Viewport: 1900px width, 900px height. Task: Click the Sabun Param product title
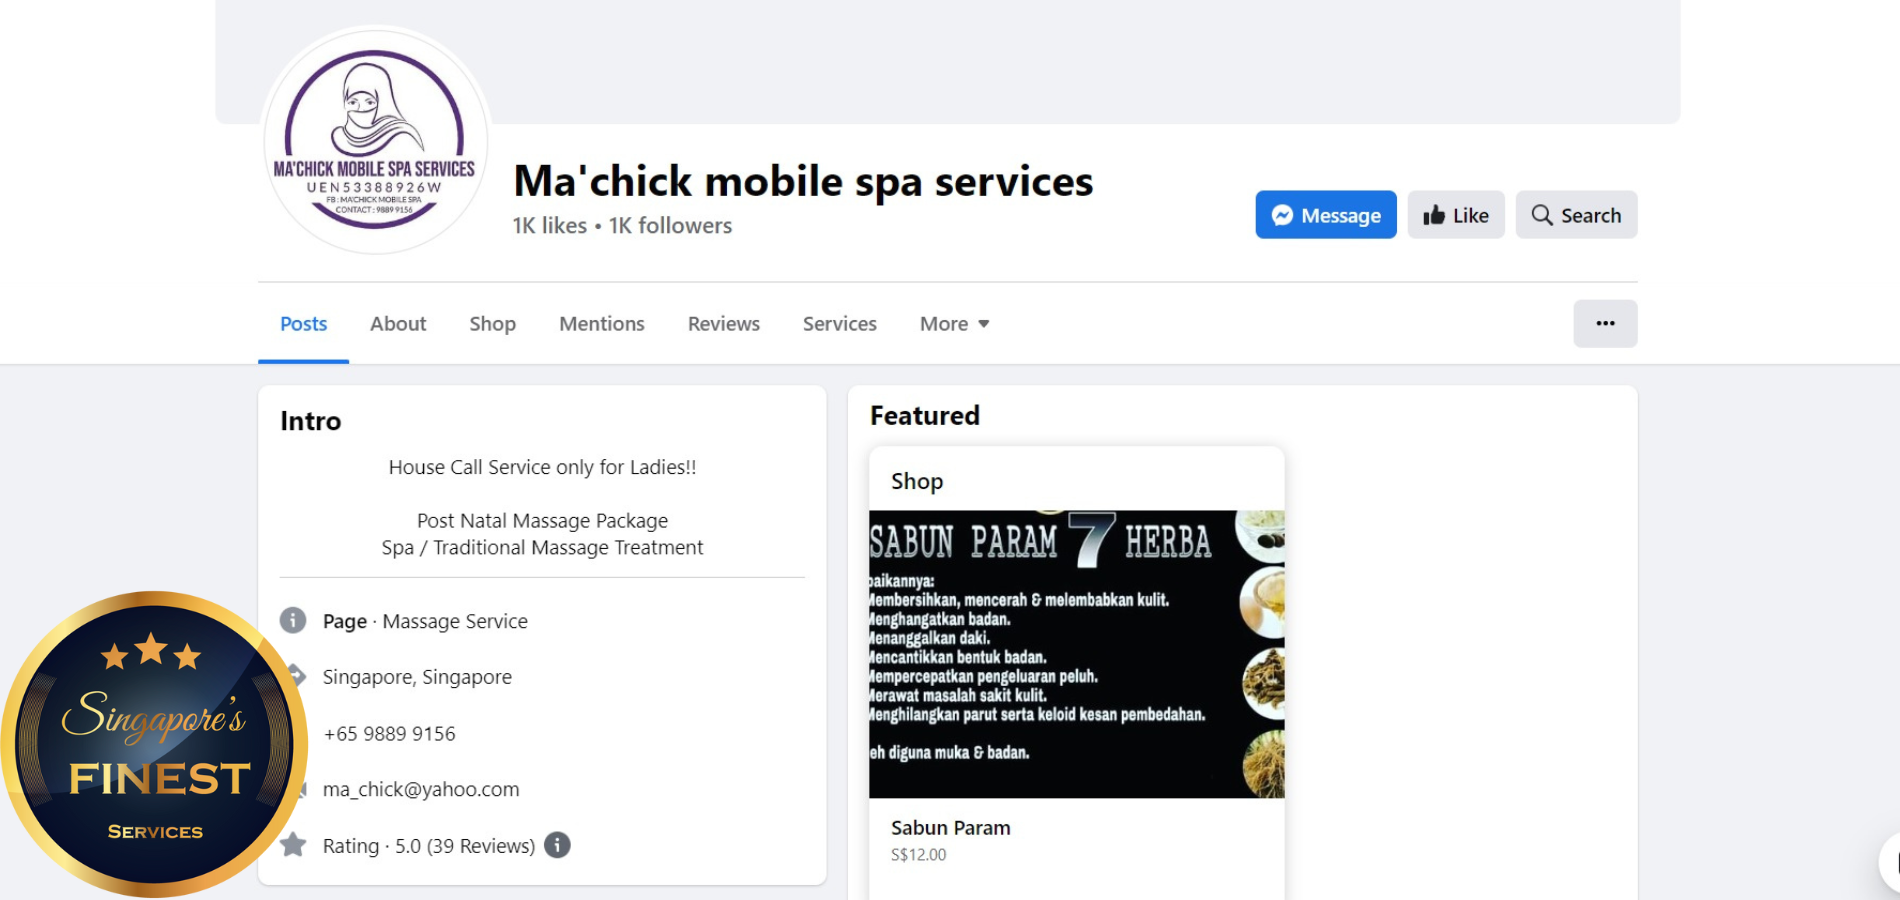[950, 828]
